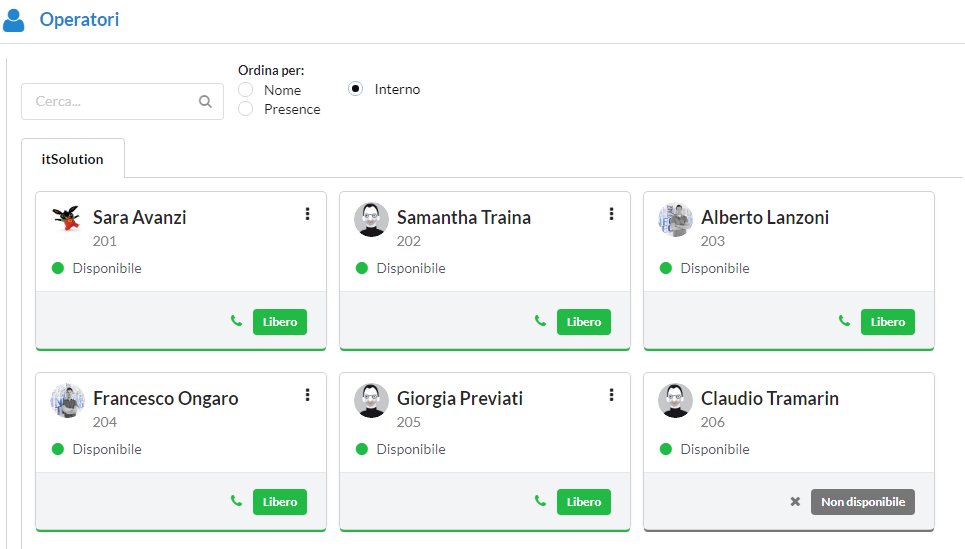Screen dimensions: 965x549
Task: Select the Interno sort radio button
Action: pyautogui.click(x=356, y=89)
